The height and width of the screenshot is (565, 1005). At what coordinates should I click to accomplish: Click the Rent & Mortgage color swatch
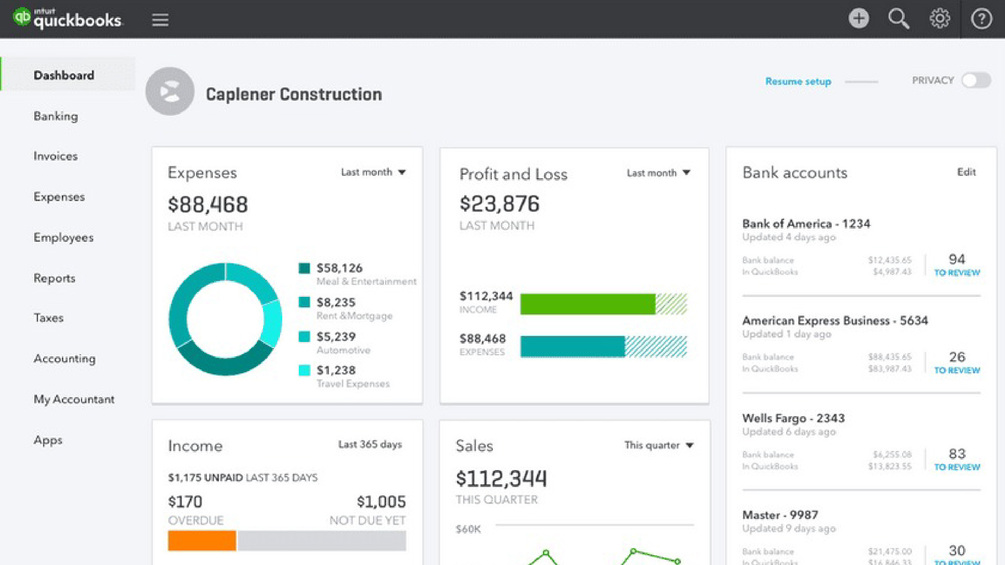pyautogui.click(x=304, y=302)
